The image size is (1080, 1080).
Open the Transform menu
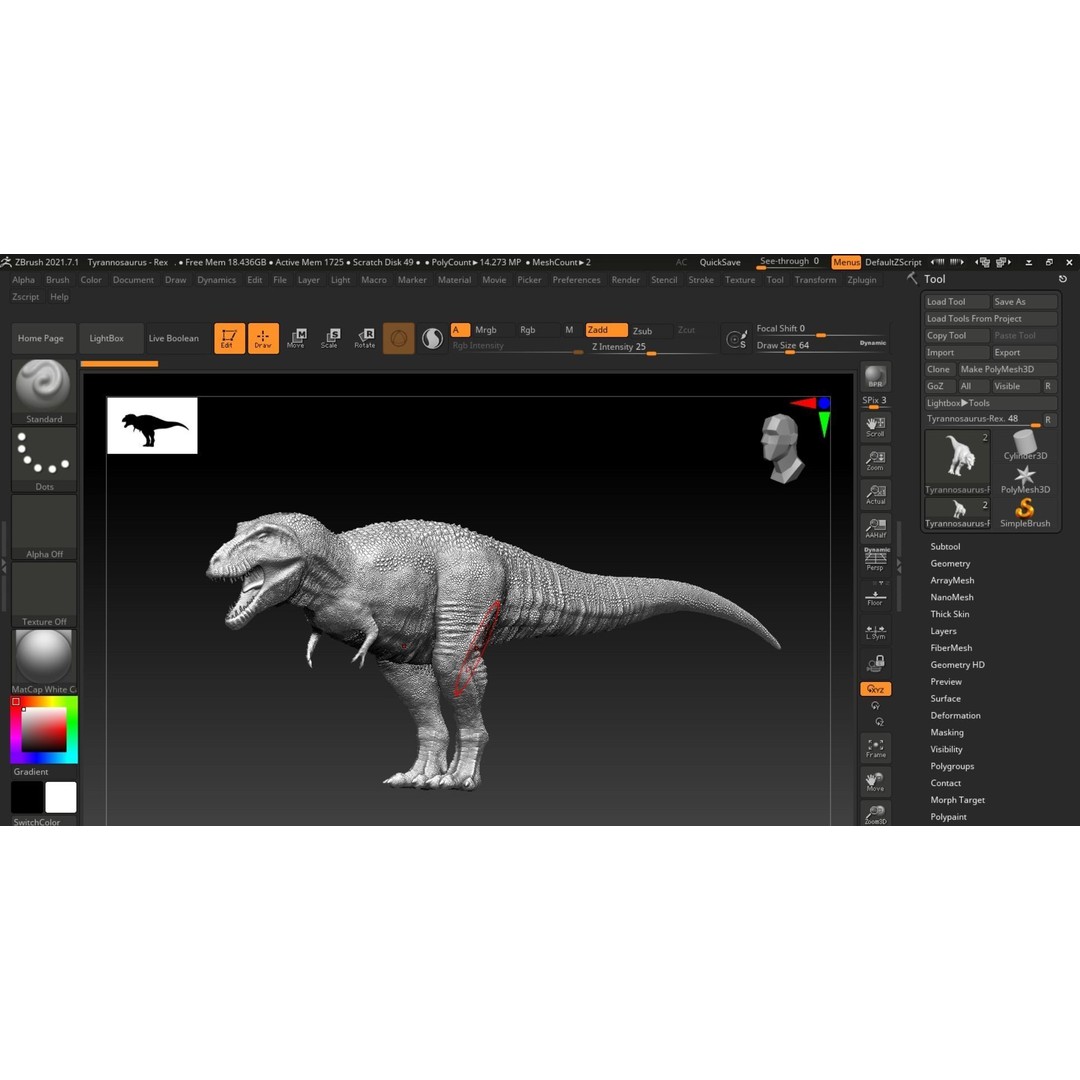816,280
